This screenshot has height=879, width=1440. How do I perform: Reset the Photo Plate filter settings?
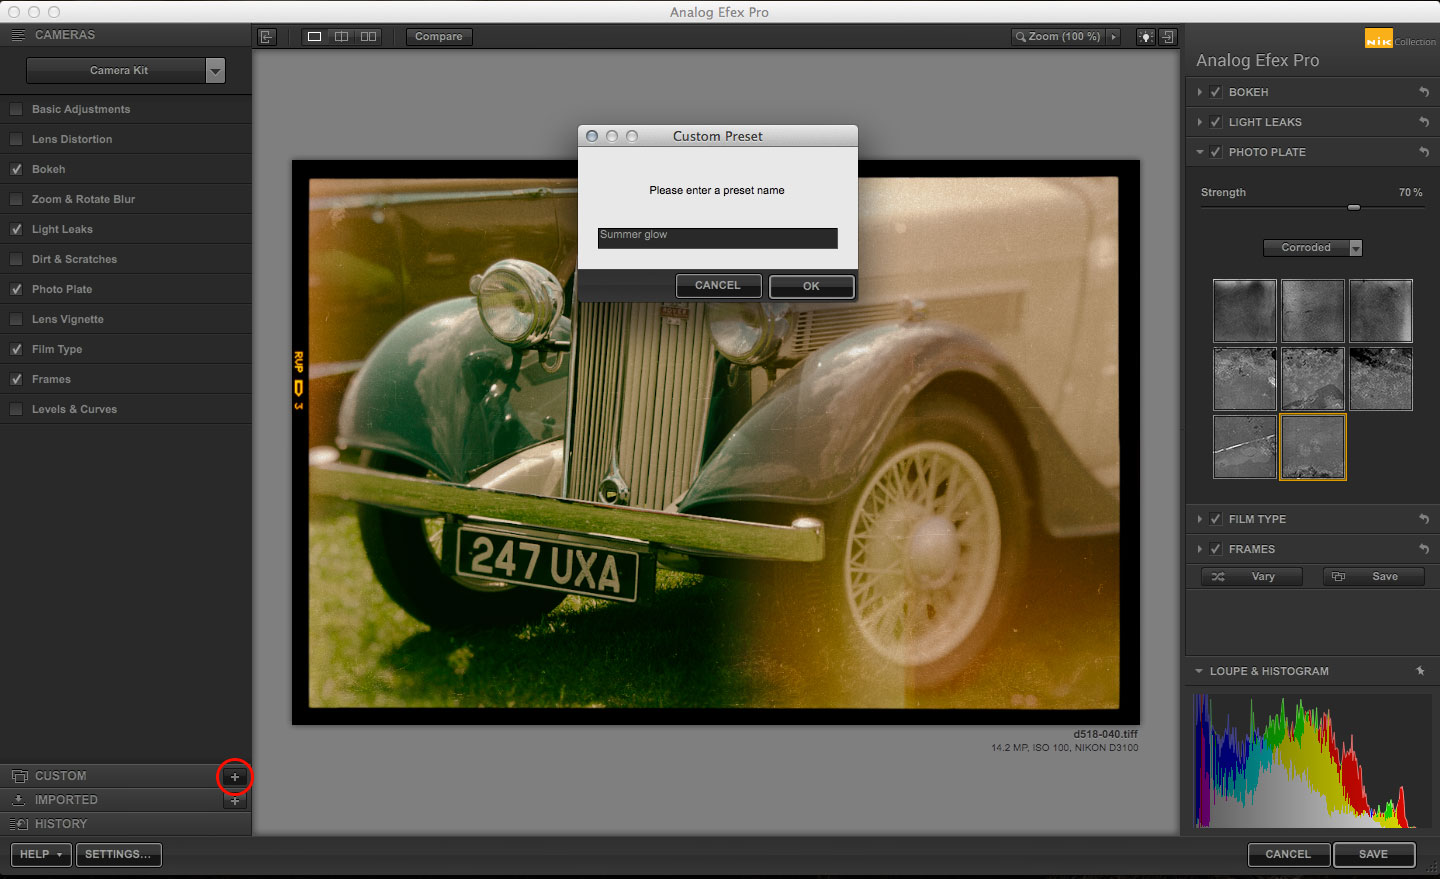pyautogui.click(x=1423, y=152)
